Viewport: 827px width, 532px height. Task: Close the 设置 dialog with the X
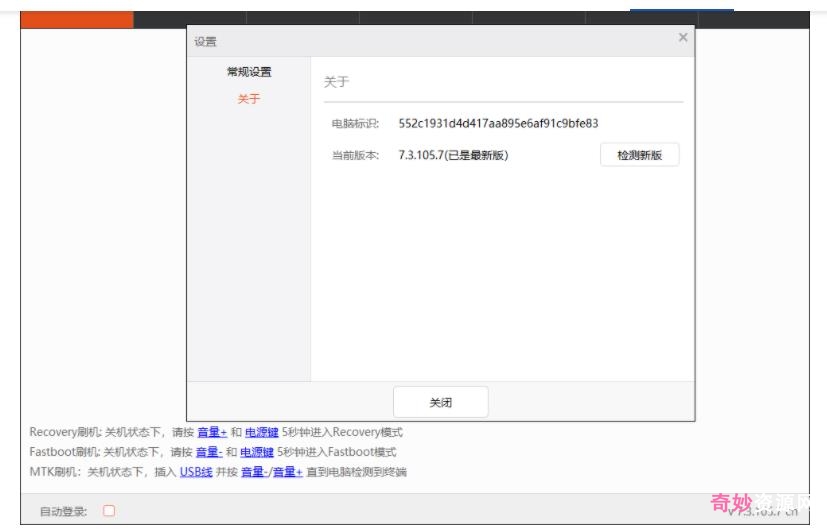point(683,38)
